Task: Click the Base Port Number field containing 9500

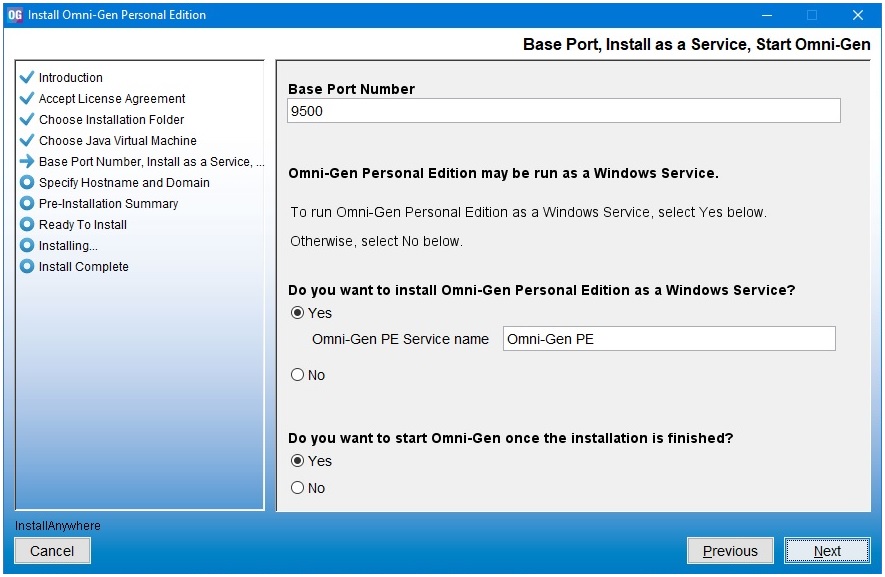Action: (x=564, y=111)
